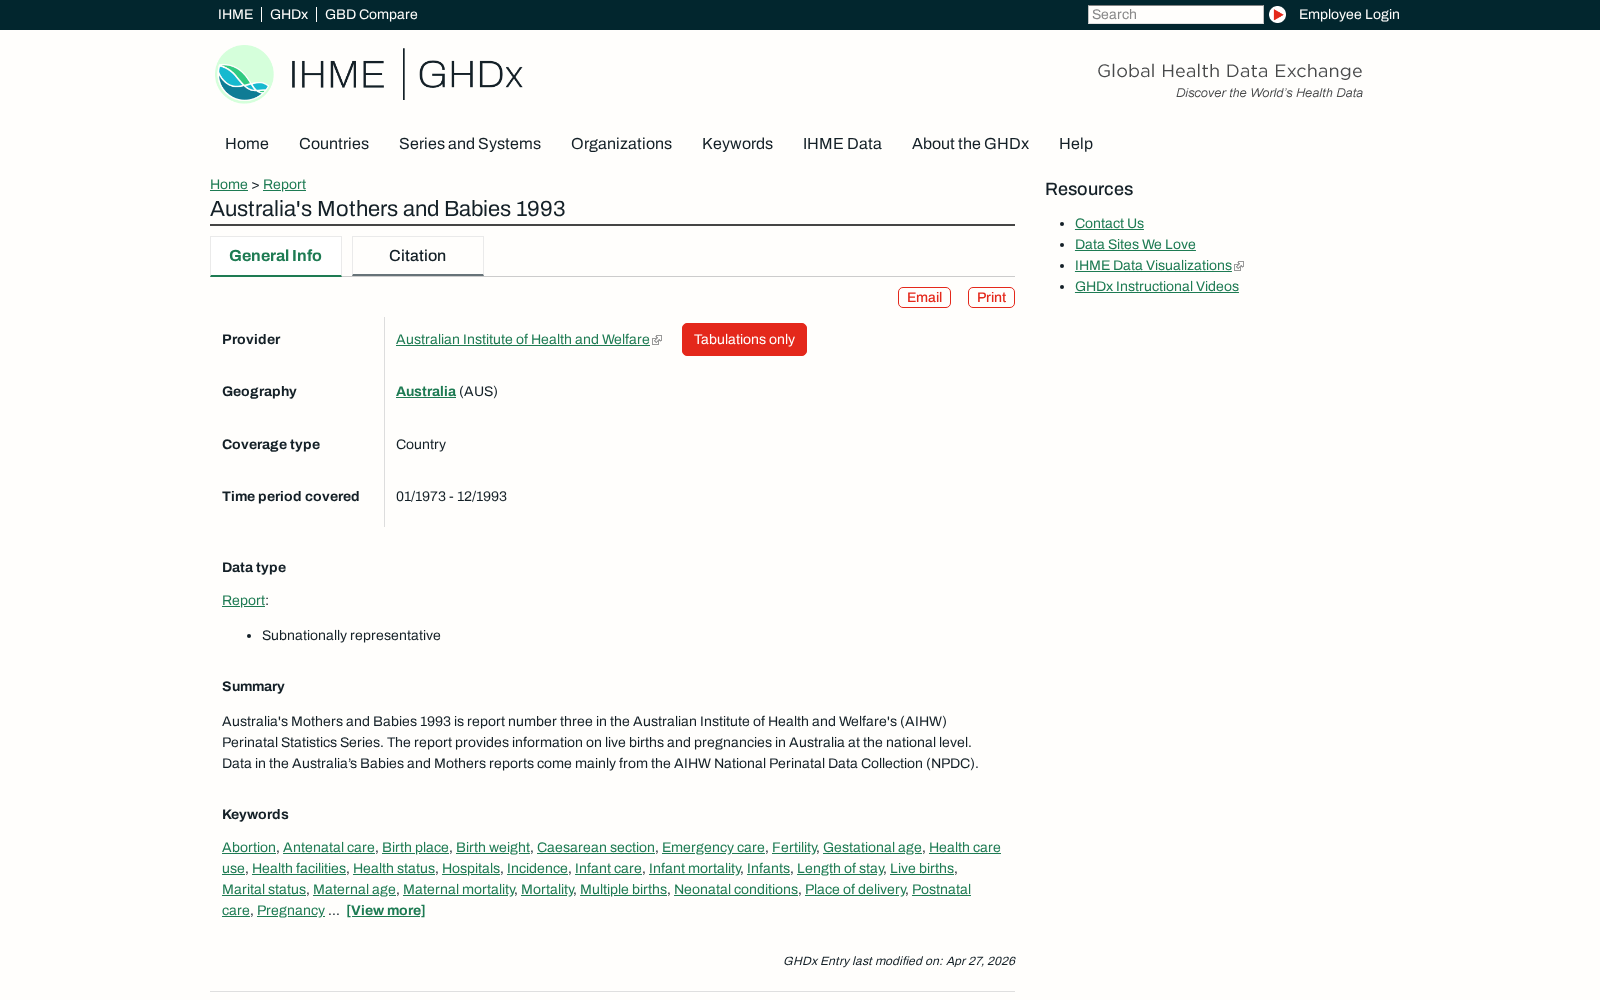The height and width of the screenshot is (1000, 1600).
Task: Open Employee Login
Action: (x=1349, y=14)
